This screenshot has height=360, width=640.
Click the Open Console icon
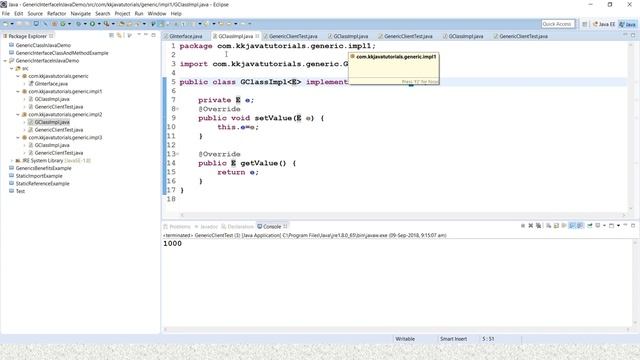pos(611,225)
